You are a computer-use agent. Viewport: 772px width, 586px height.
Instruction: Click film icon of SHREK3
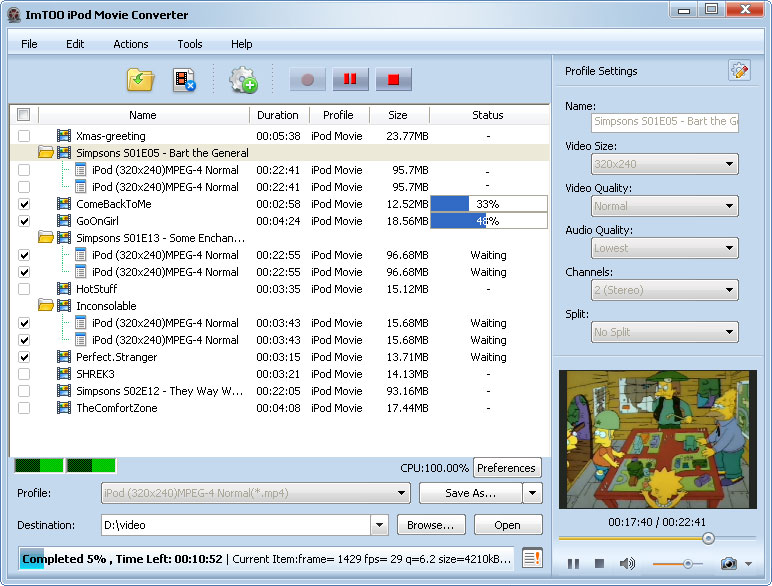[64, 374]
